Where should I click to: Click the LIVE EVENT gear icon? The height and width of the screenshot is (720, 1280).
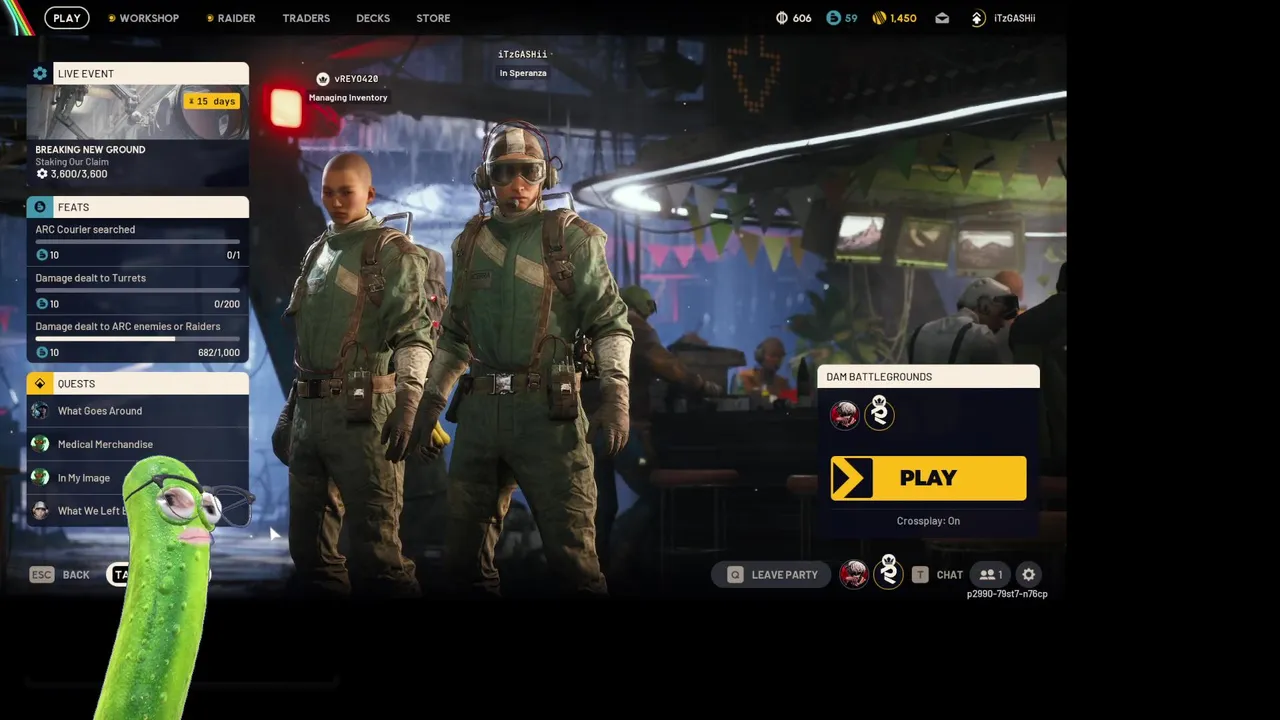coord(40,73)
